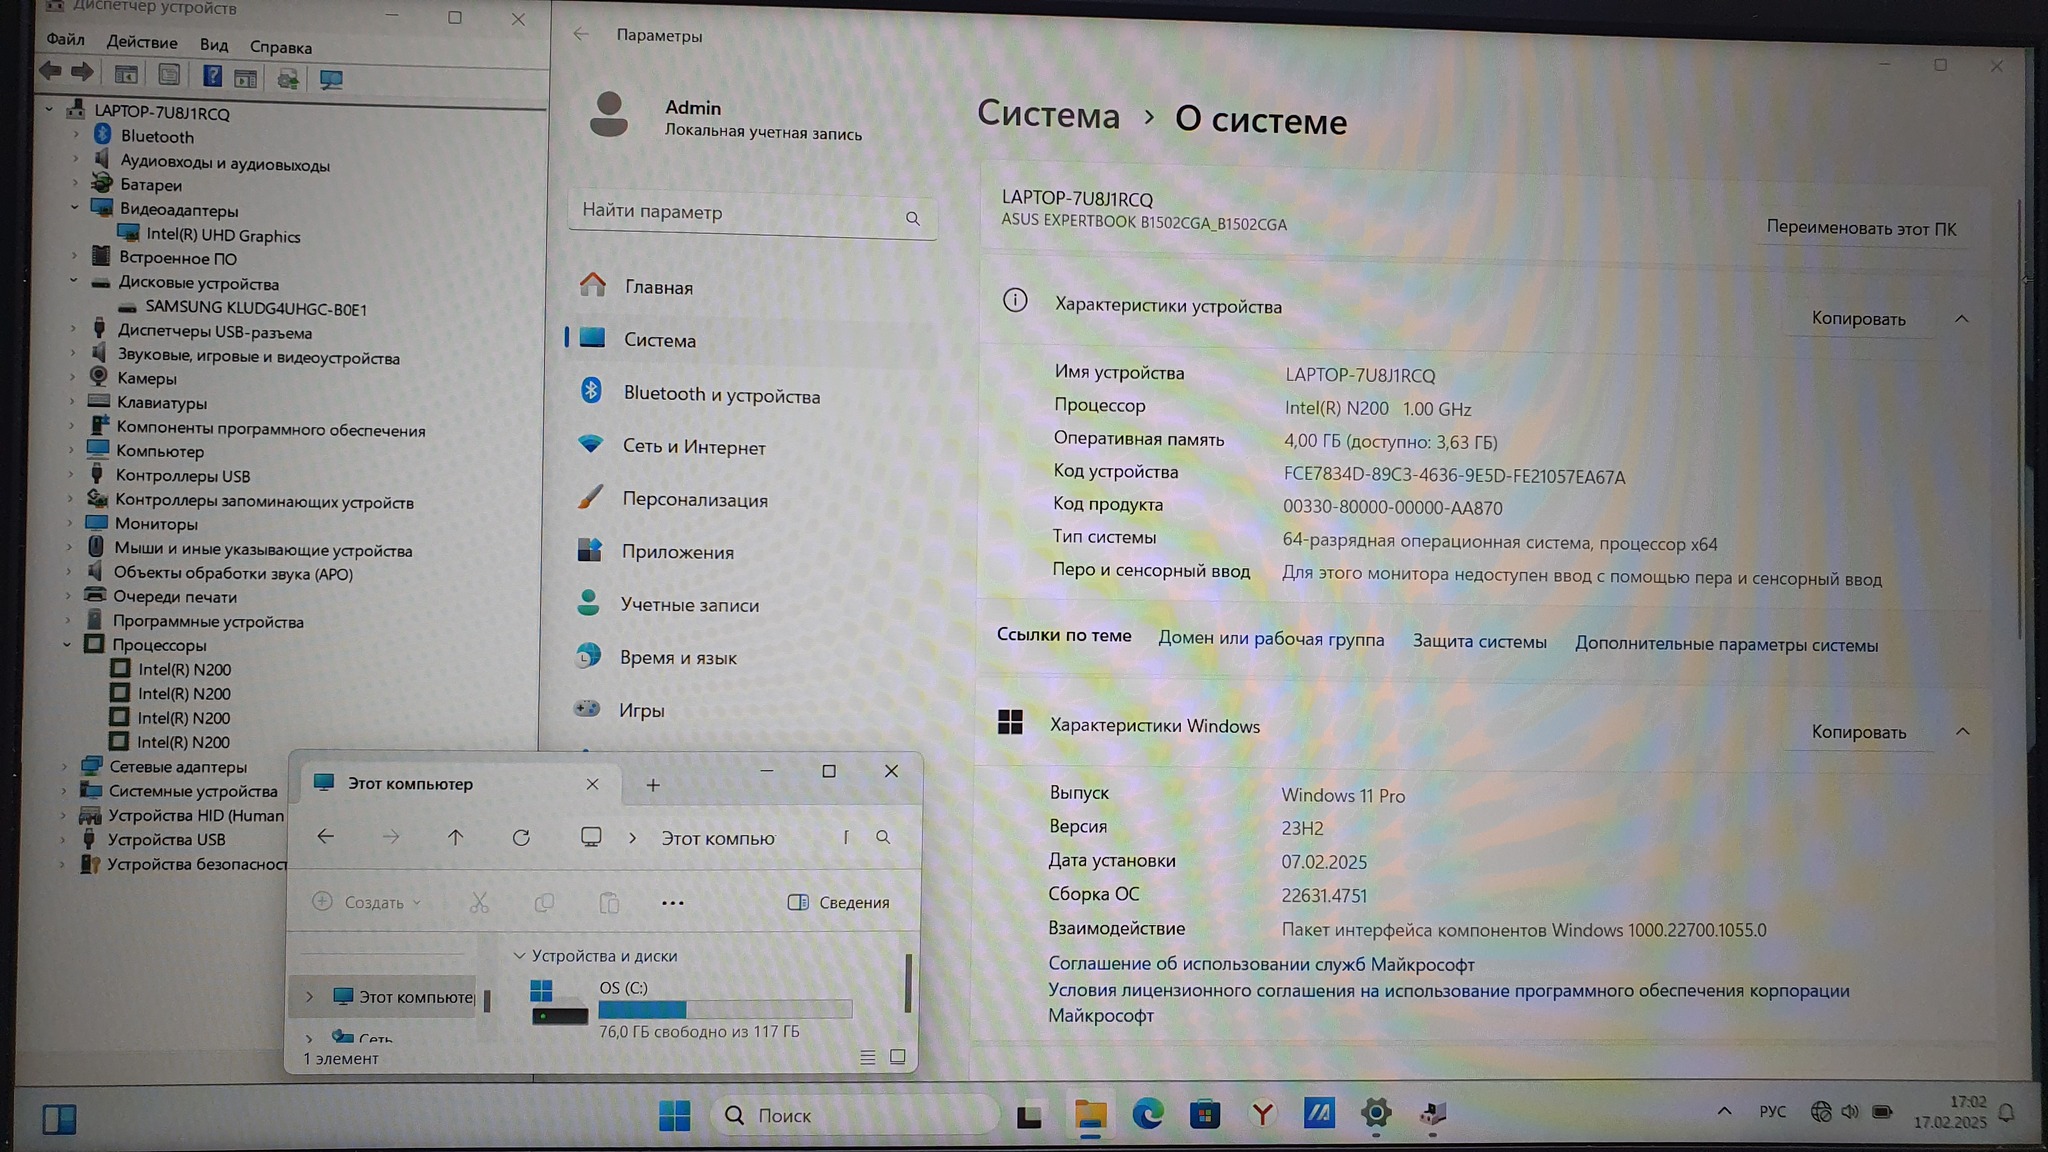Toggle the Details pane (Сведения) button
The height and width of the screenshot is (1152, 2048).
tap(839, 903)
